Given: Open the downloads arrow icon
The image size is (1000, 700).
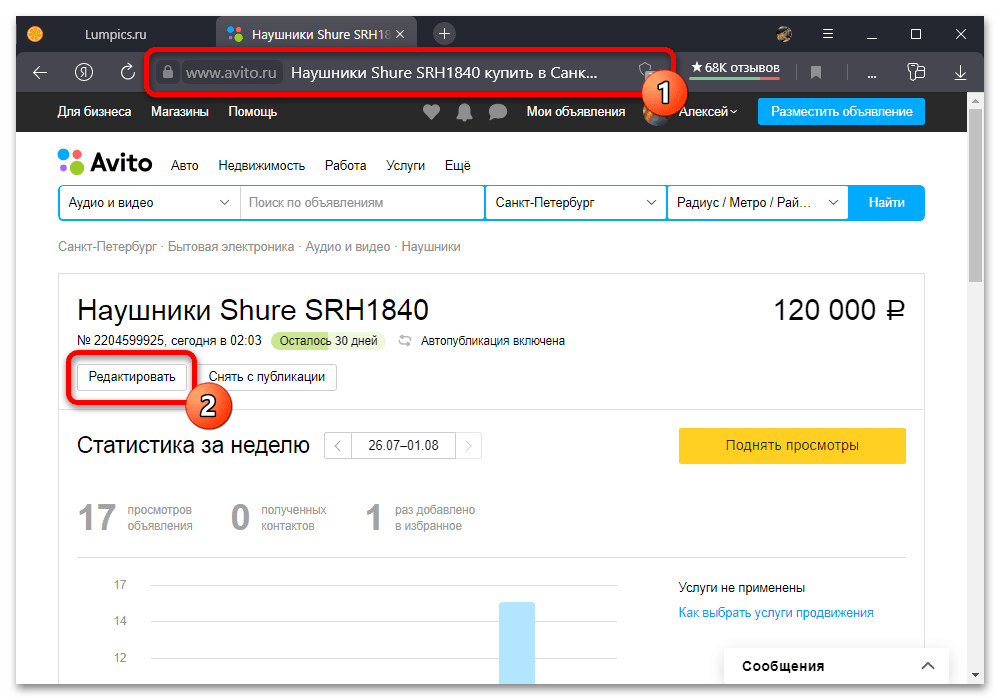Looking at the screenshot, I should coord(960,73).
